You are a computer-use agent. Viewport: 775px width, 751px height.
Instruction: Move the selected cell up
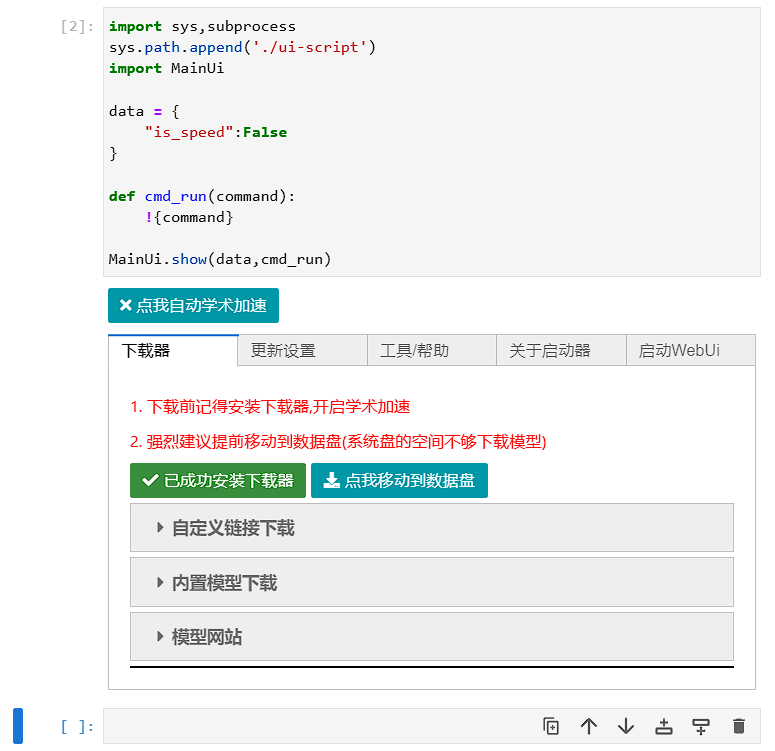[x=589, y=726]
